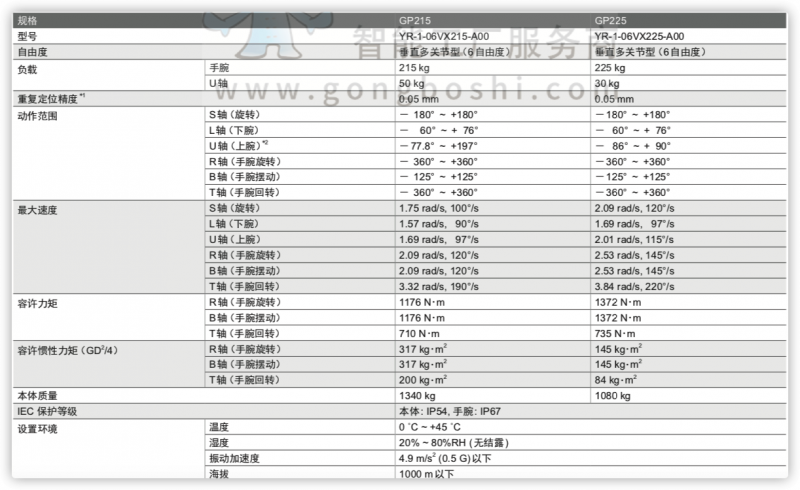Viewport: 800px width, 490px height.
Task: Click the 1000 m 以下 altitude value
Action: [x=426, y=474]
